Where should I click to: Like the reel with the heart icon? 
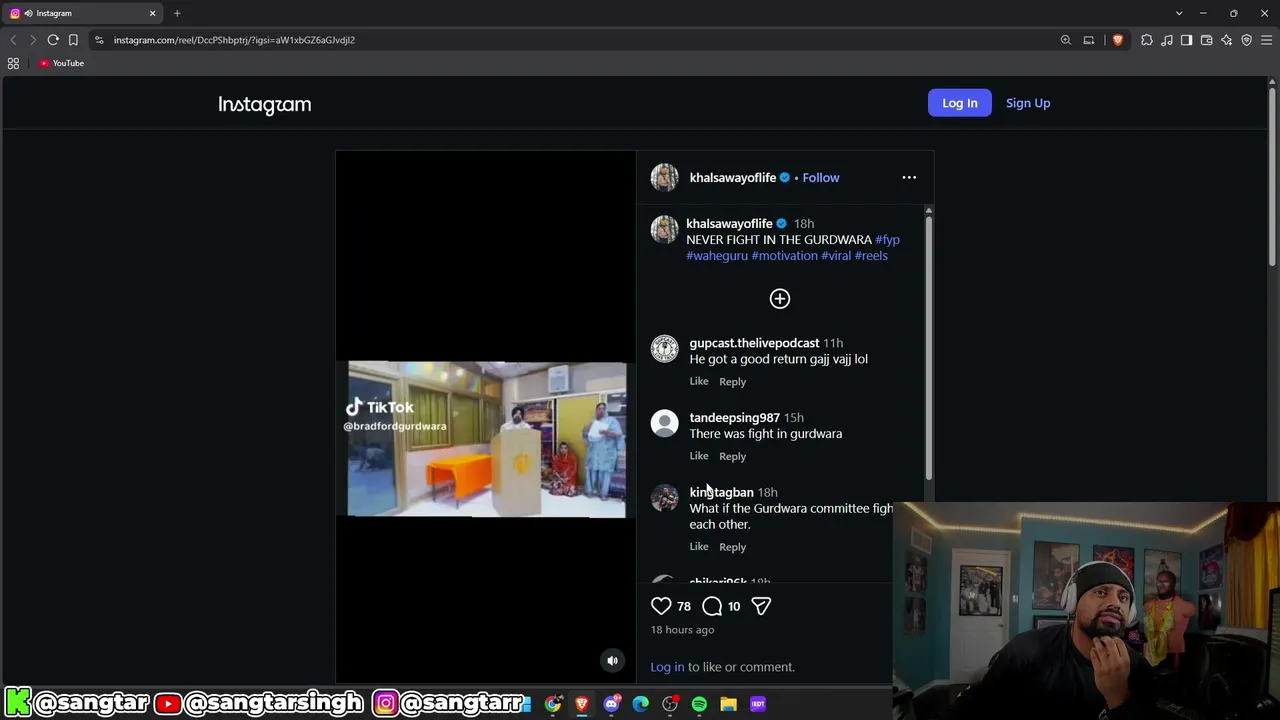pos(661,606)
